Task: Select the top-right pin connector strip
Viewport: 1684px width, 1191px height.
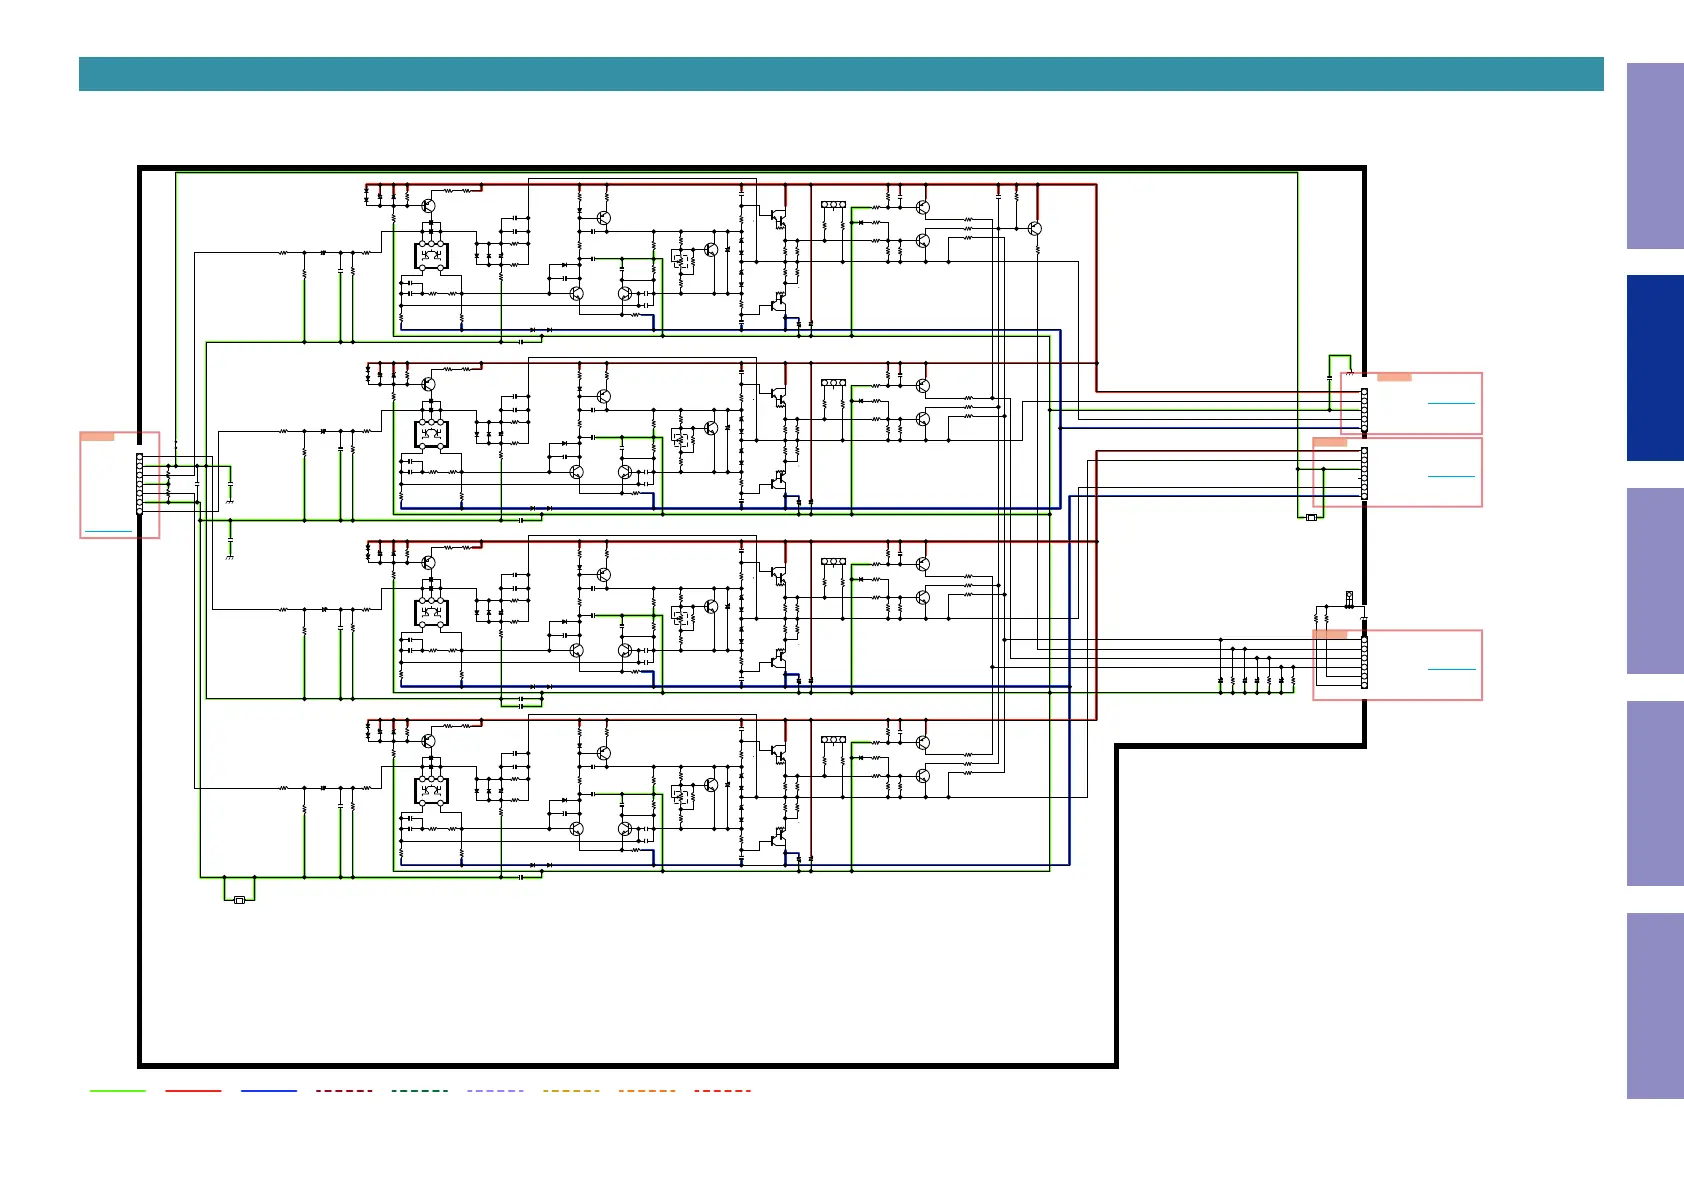Action: [1364, 410]
